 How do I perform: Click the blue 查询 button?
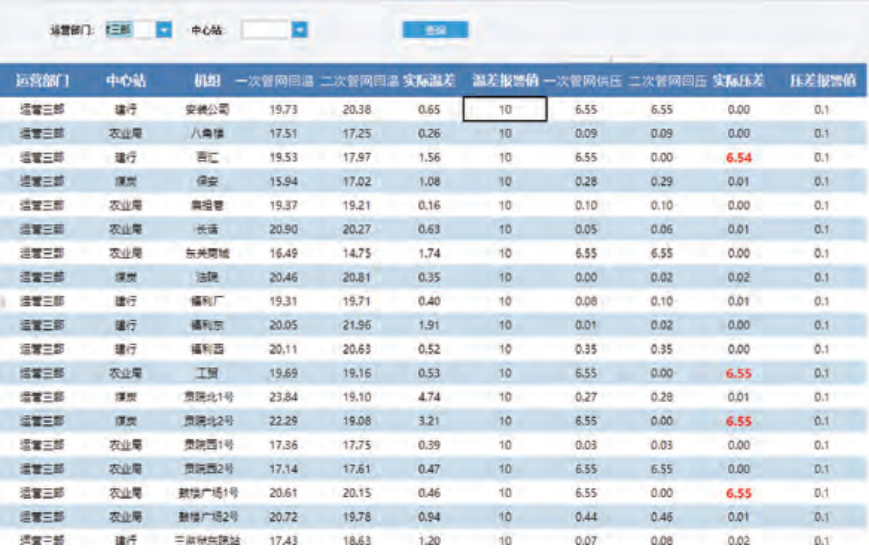435,30
